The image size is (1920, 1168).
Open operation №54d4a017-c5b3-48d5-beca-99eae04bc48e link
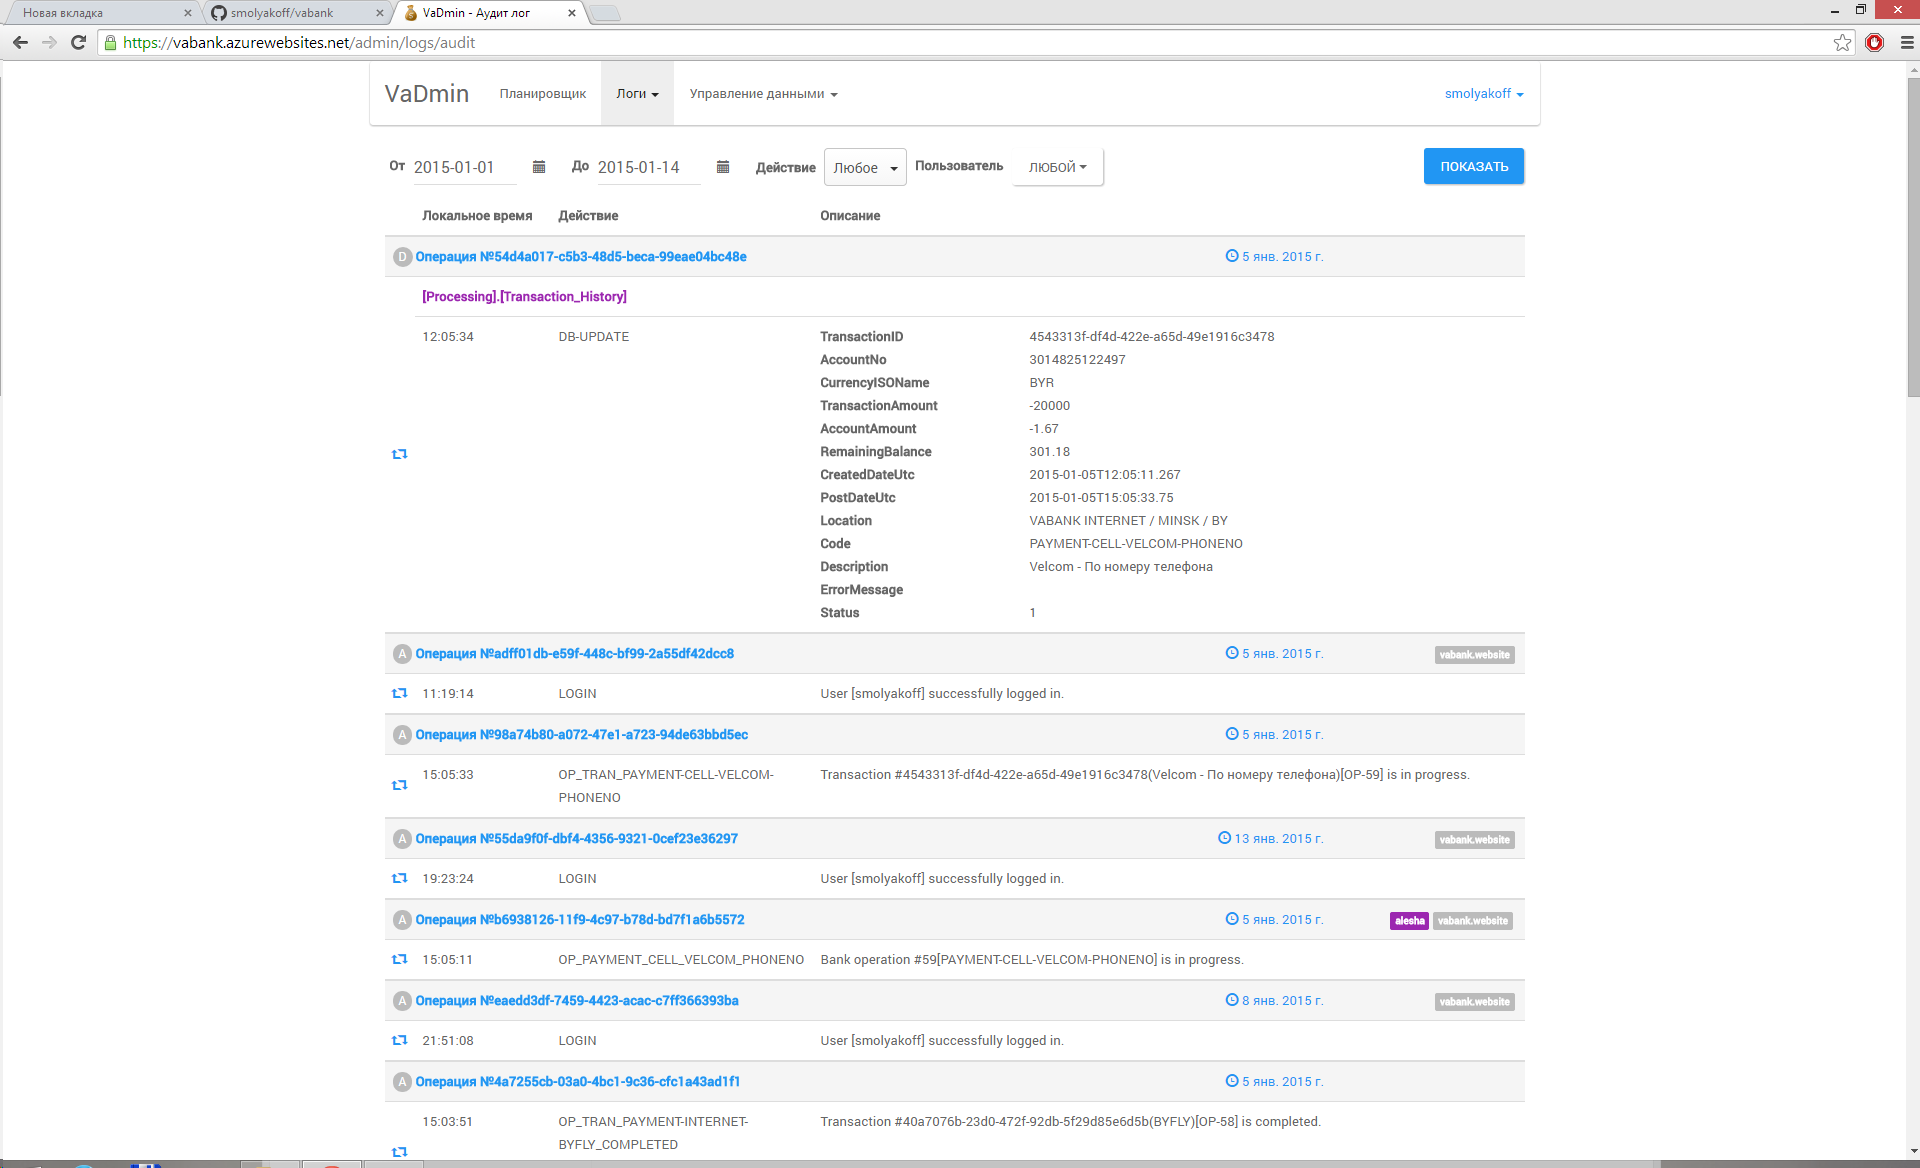581,257
